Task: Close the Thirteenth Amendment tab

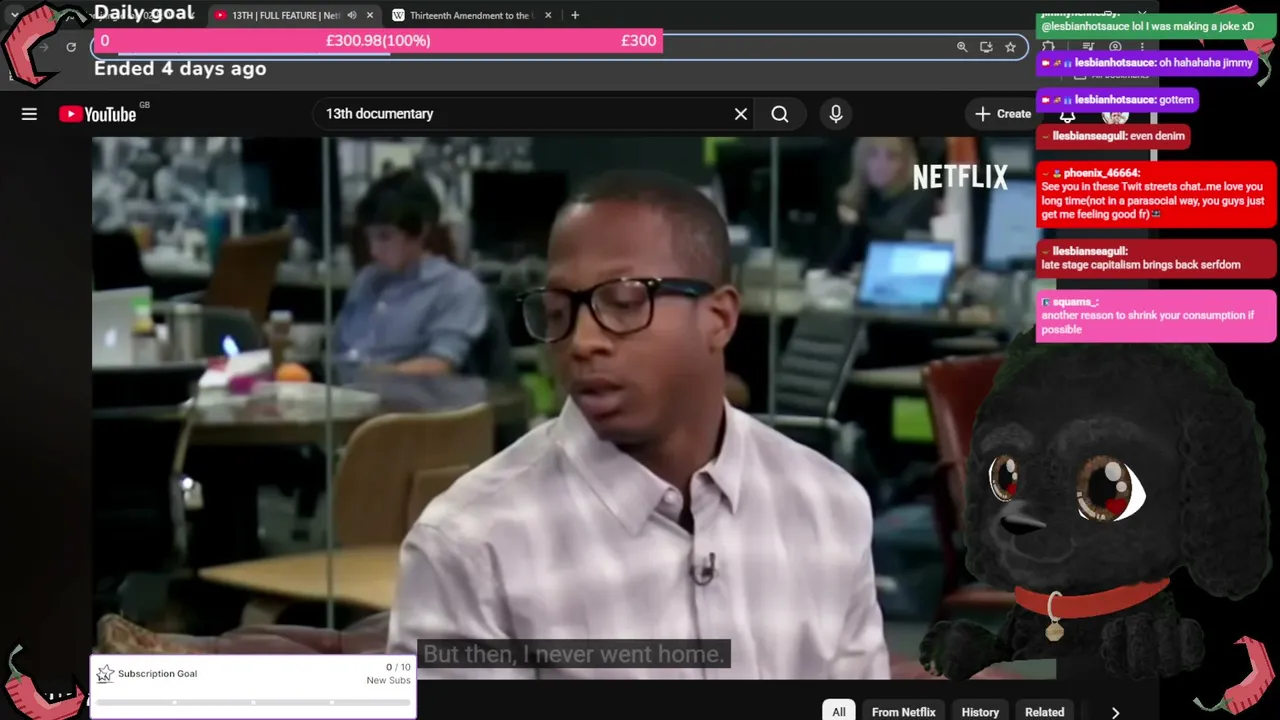Action: tap(548, 15)
